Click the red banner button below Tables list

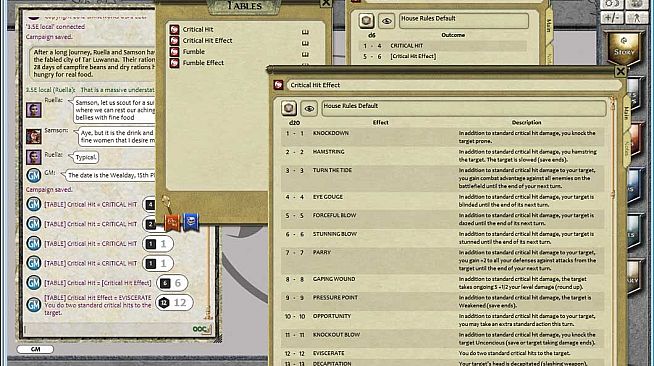pos(172,223)
